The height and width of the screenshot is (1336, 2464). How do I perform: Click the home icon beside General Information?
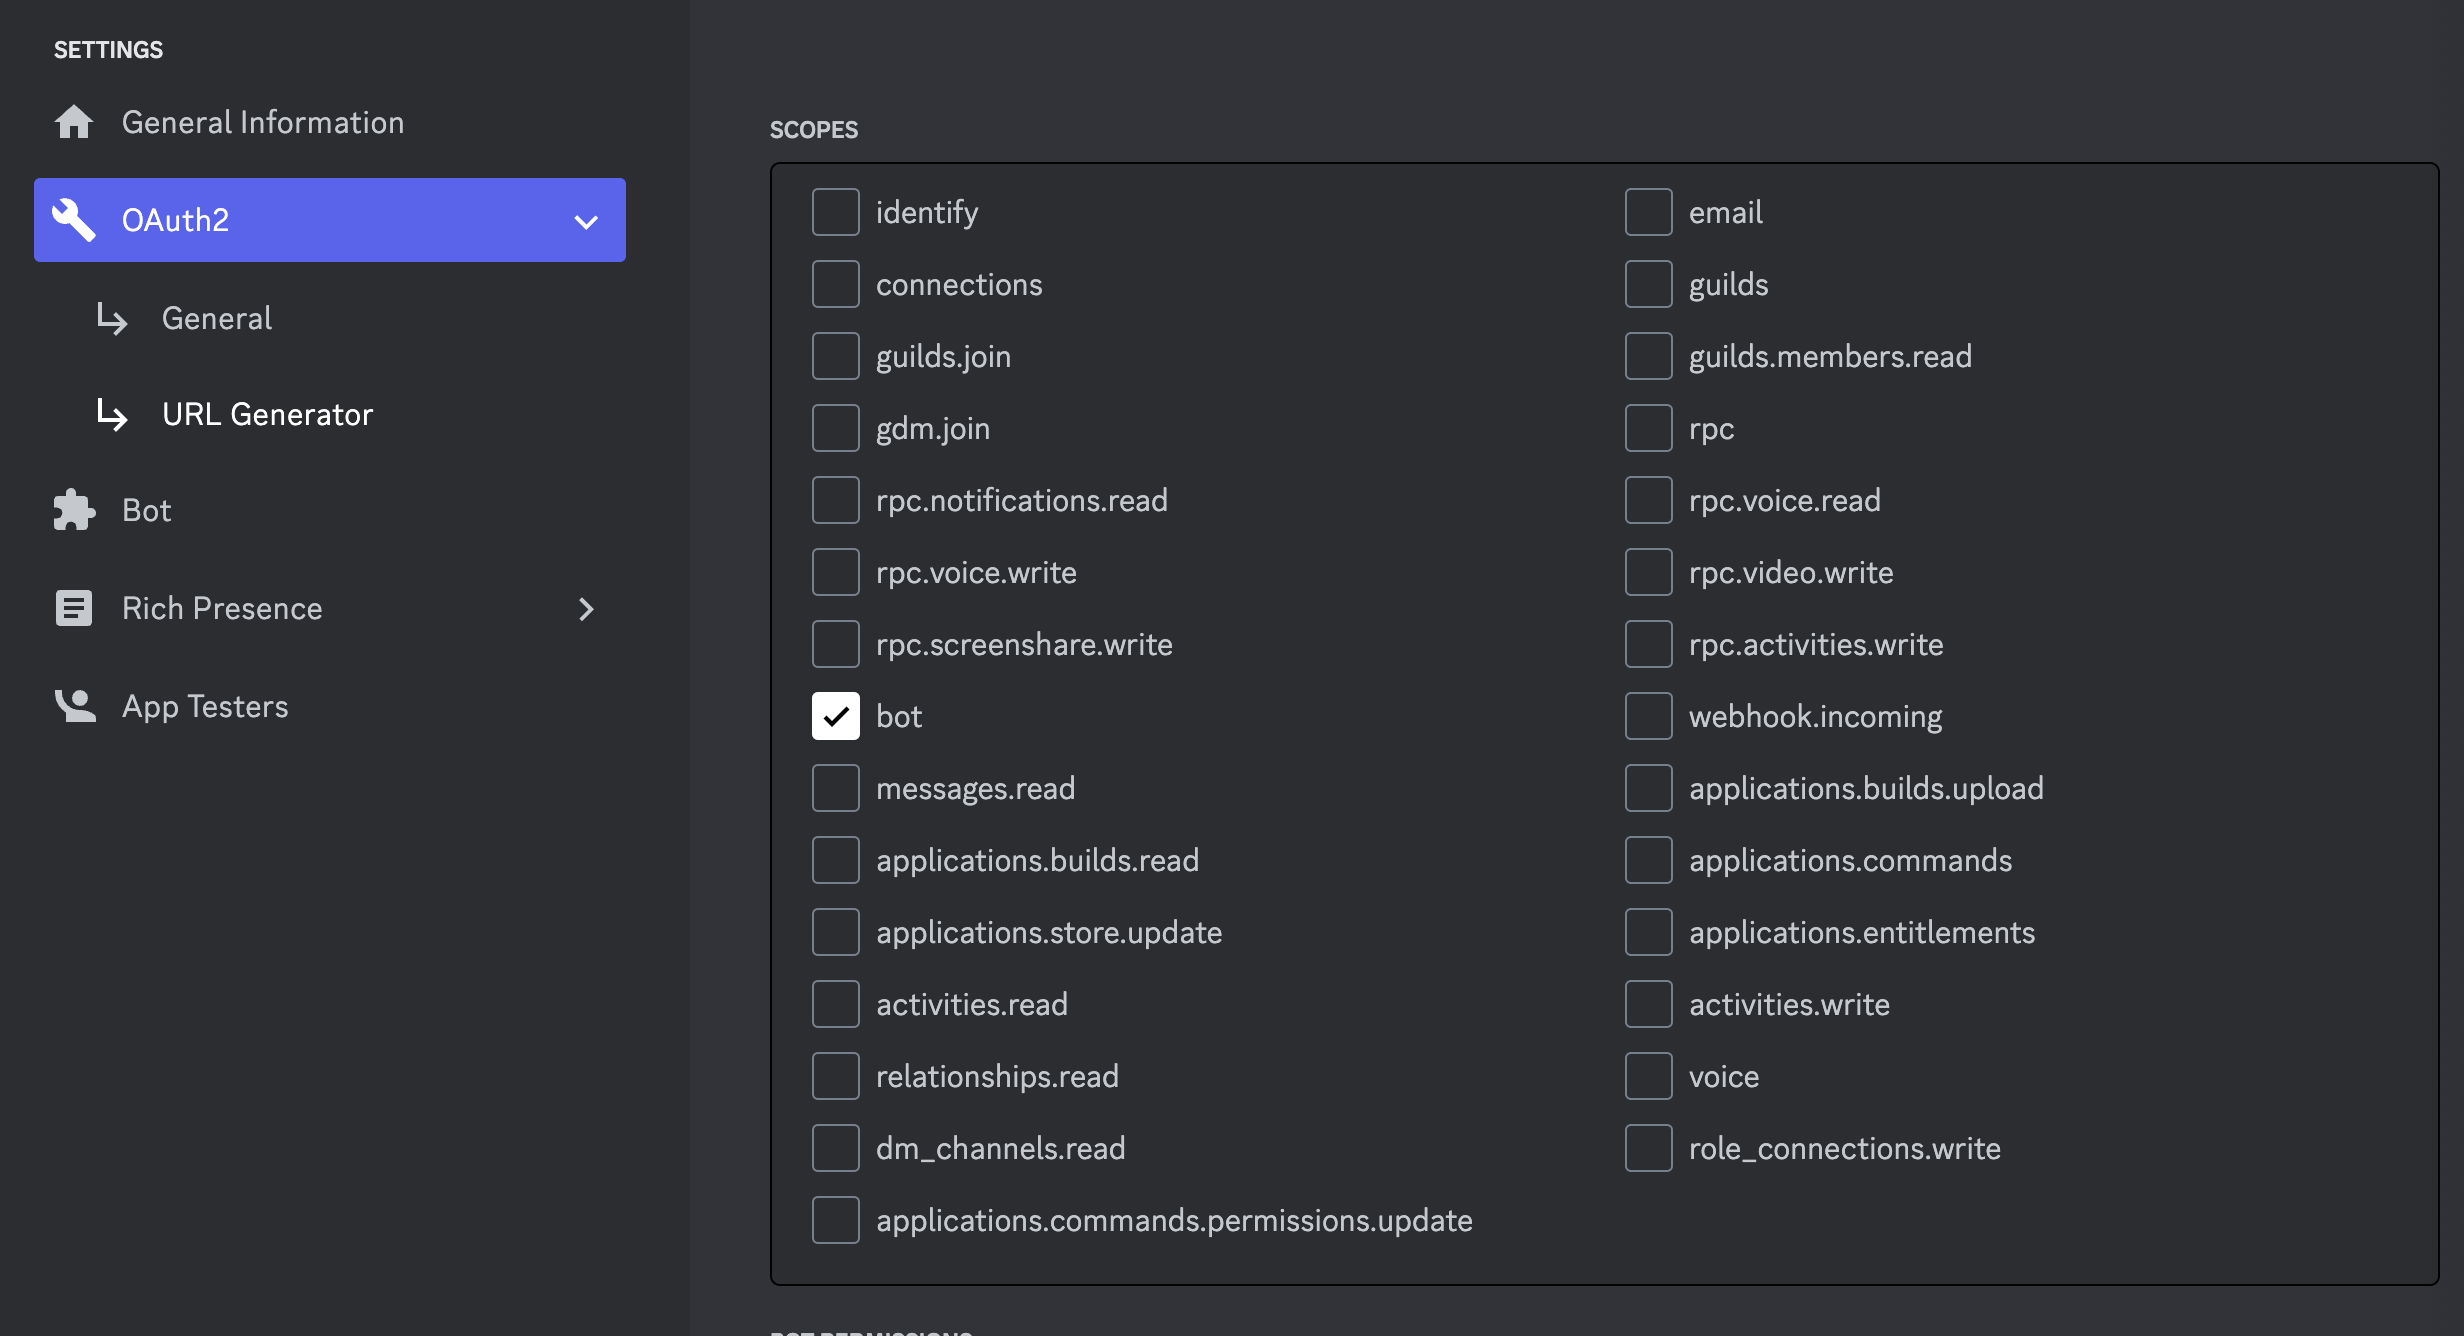pyautogui.click(x=74, y=122)
